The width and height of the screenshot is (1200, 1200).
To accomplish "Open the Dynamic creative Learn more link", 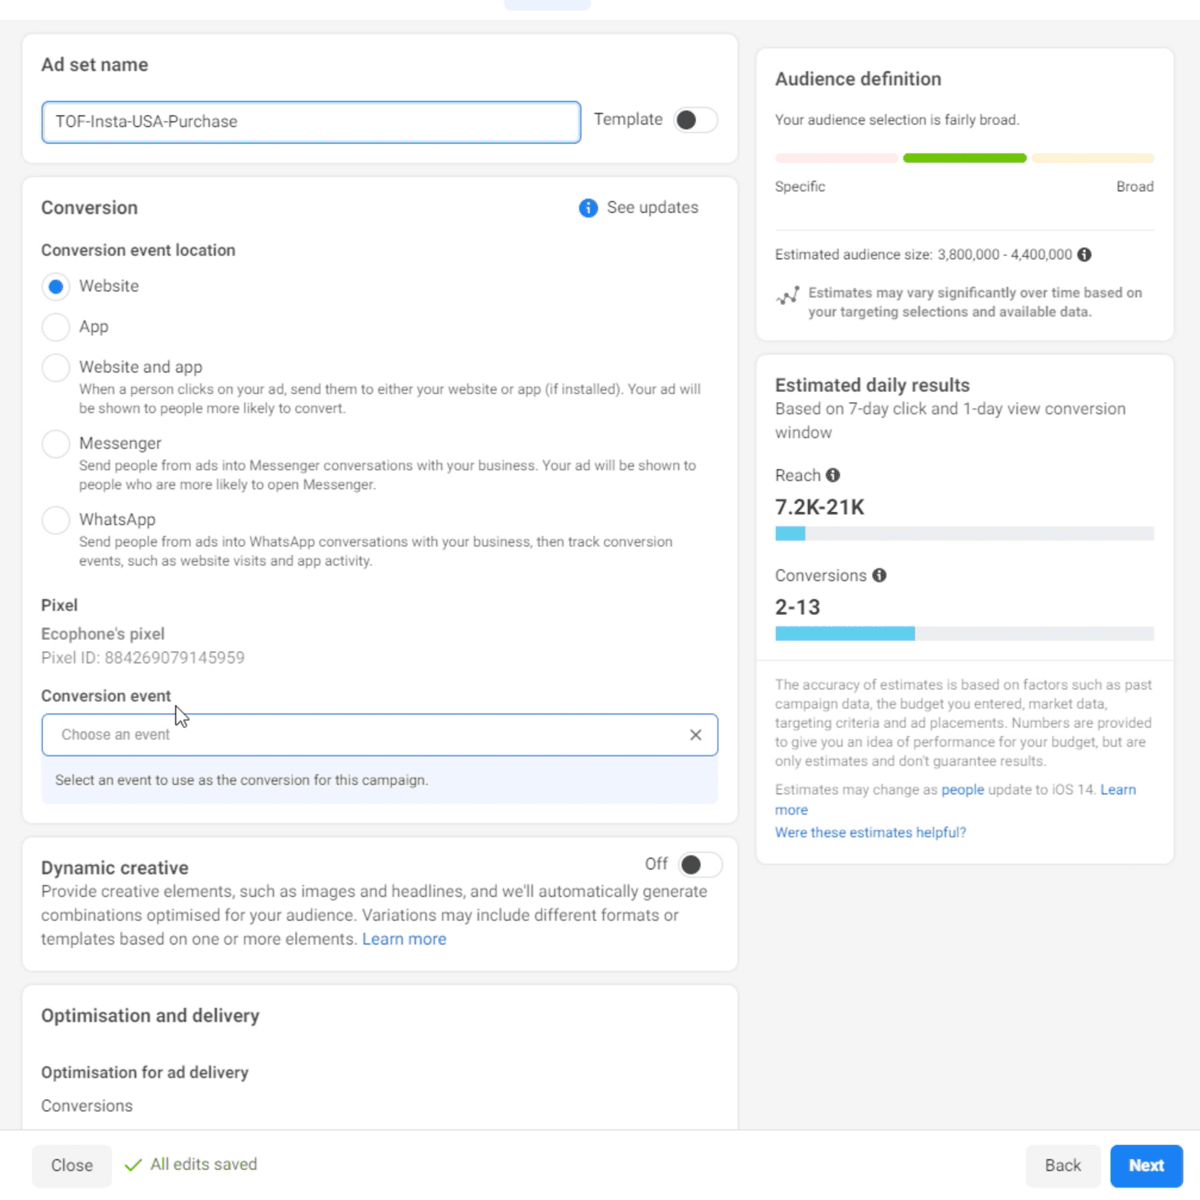I will click(x=404, y=939).
